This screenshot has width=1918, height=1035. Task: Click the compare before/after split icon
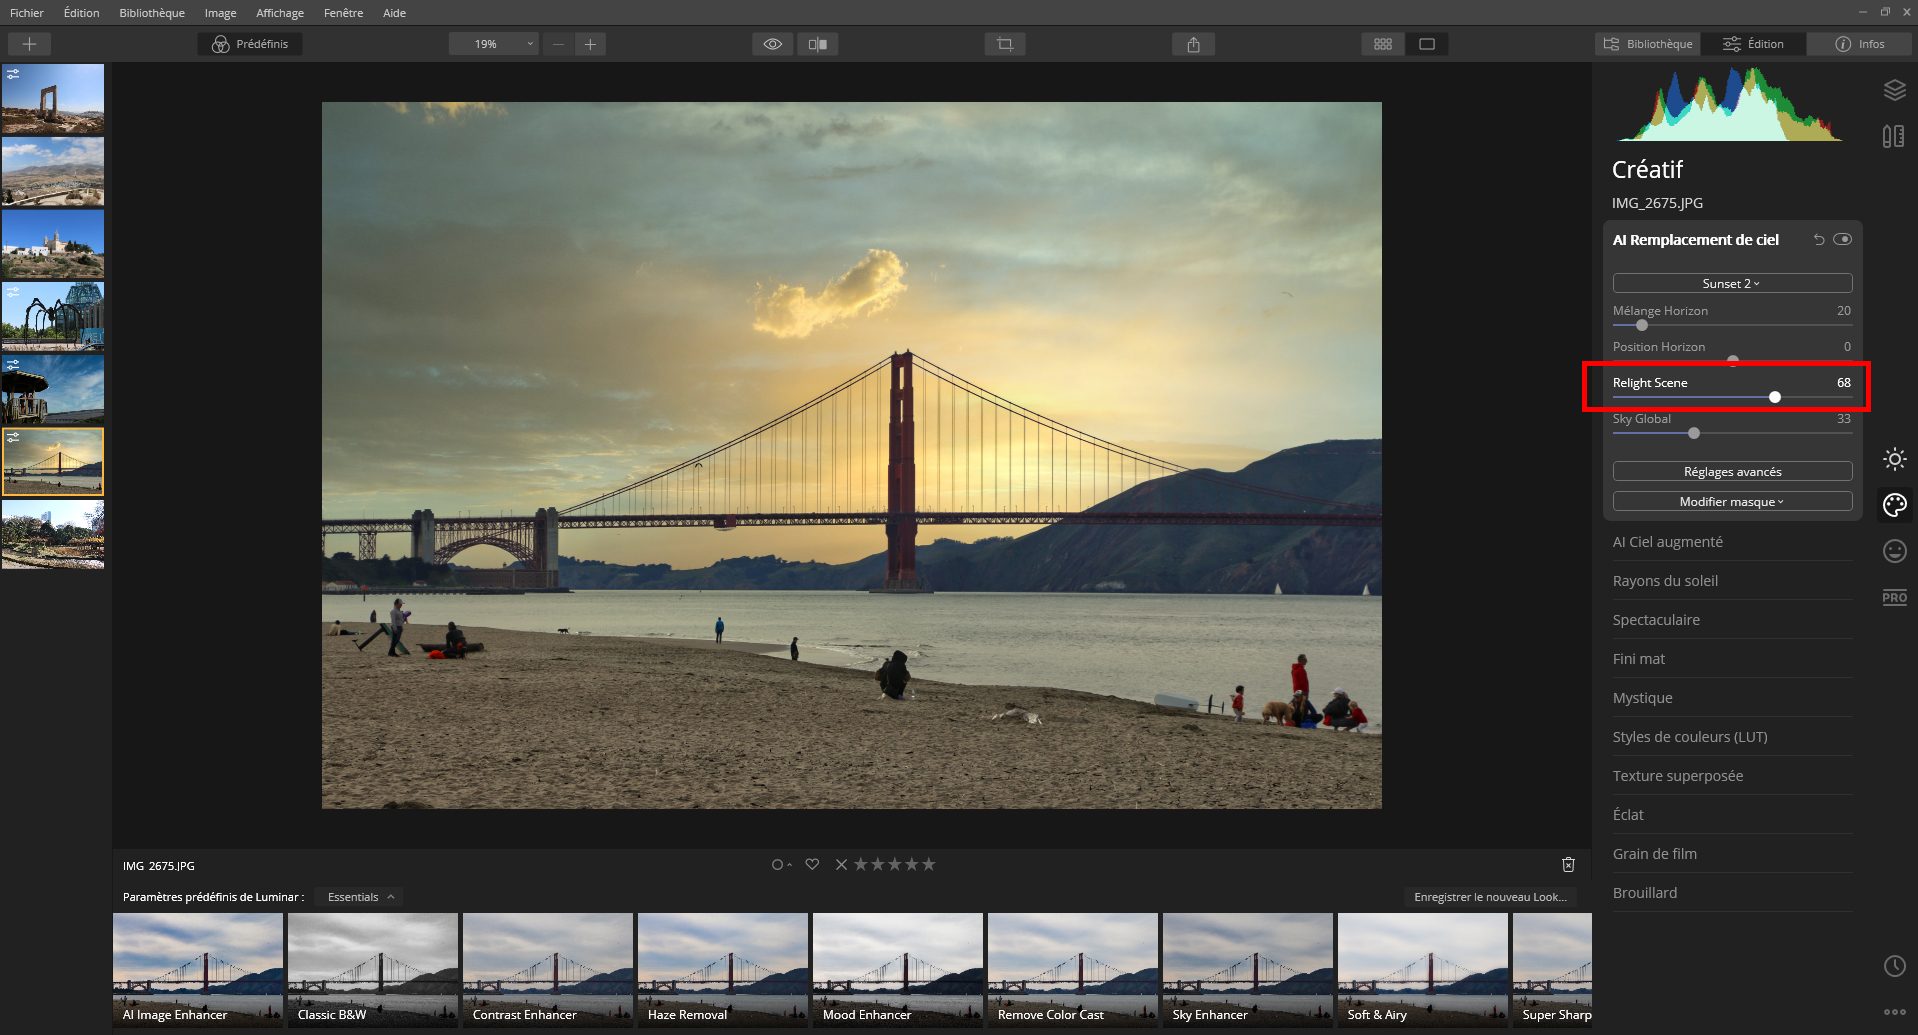coord(818,43)
